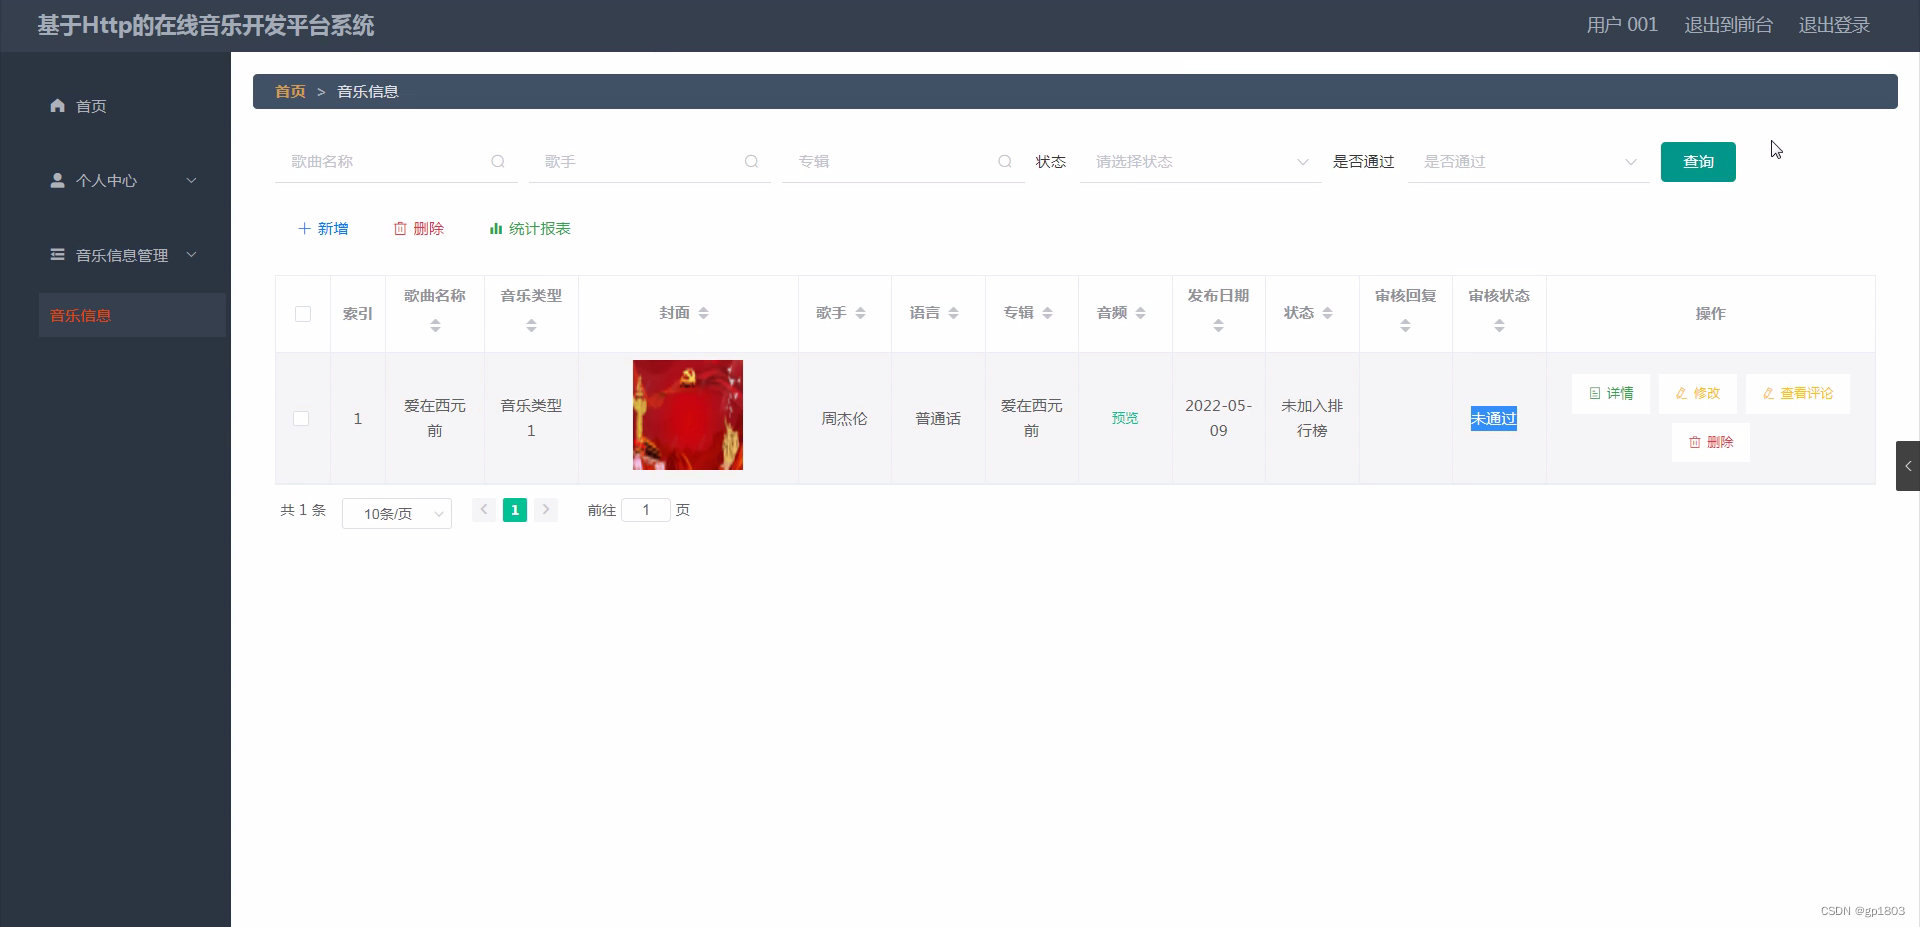Click 查看评论 for the song
The height and width of the screenshot is (927, 1920).
tap(1798, 393)
